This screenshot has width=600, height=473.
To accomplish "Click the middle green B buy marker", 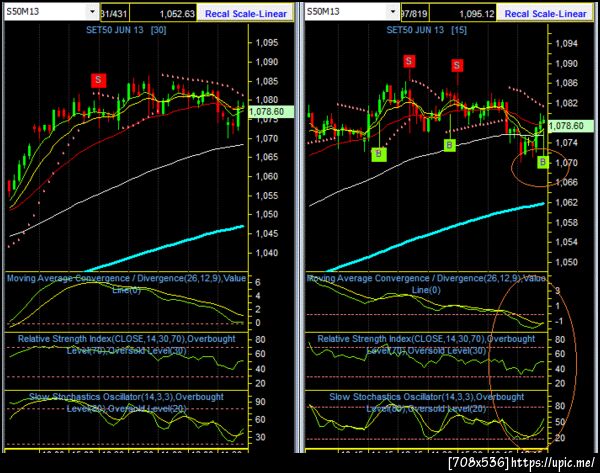I will coord(450,145).
